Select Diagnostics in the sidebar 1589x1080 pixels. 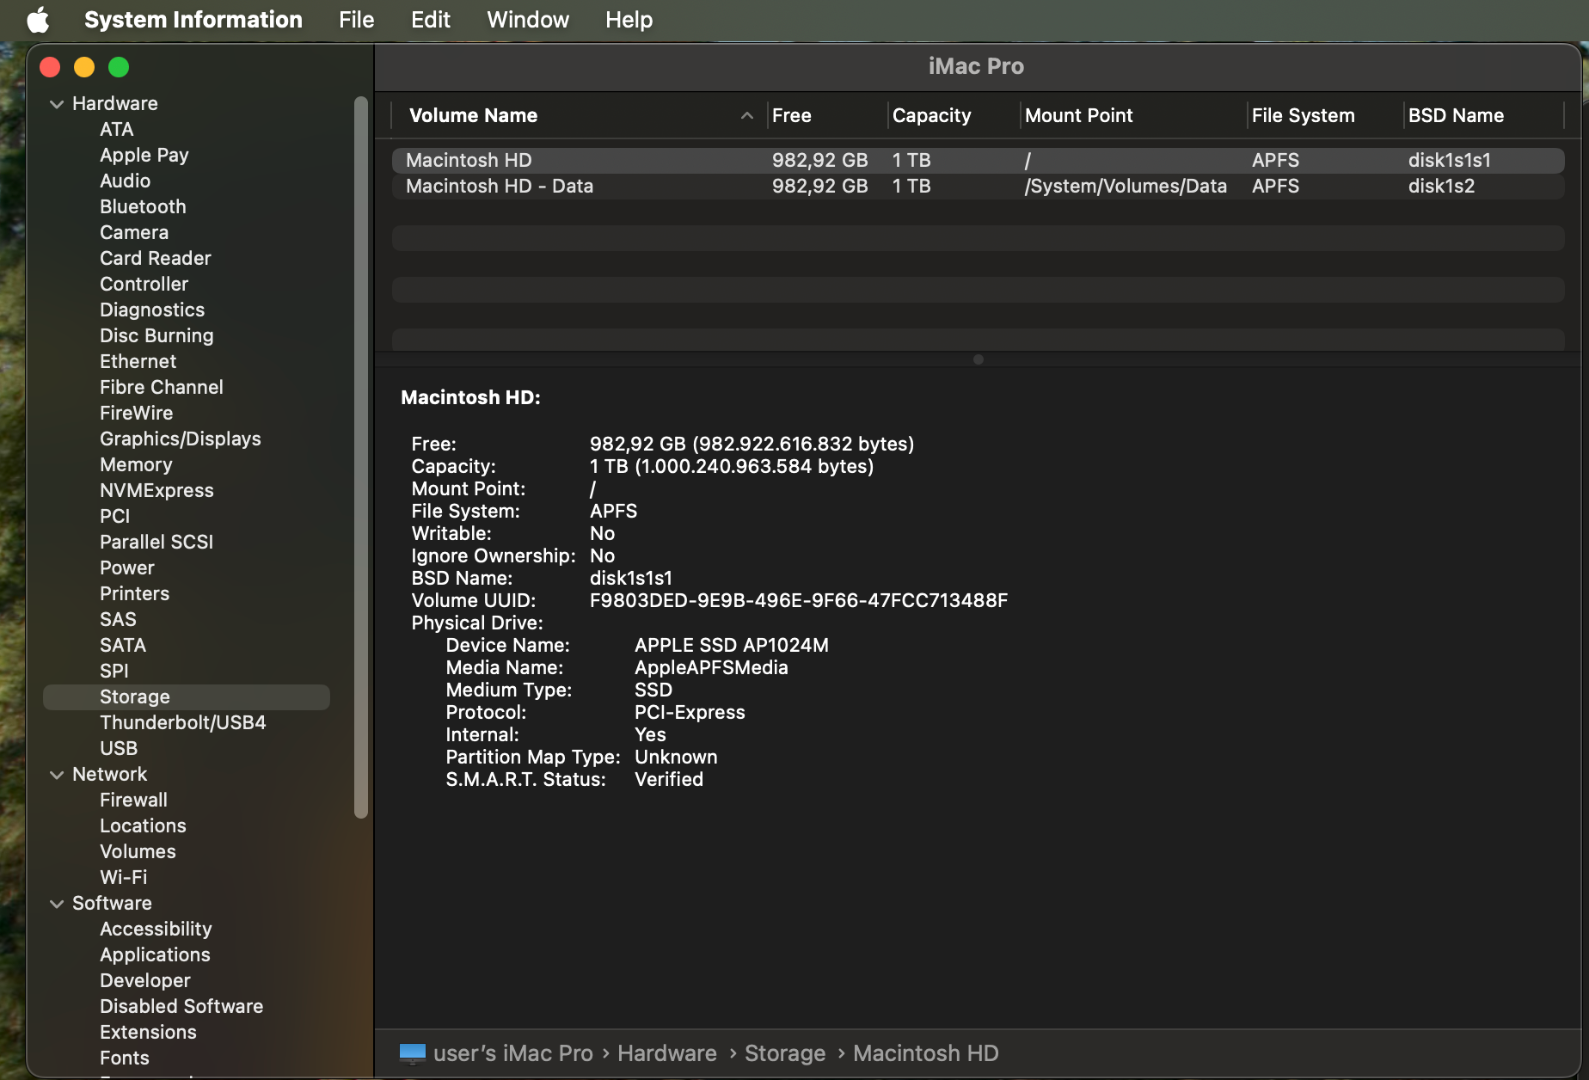click(x=152, y=311)
